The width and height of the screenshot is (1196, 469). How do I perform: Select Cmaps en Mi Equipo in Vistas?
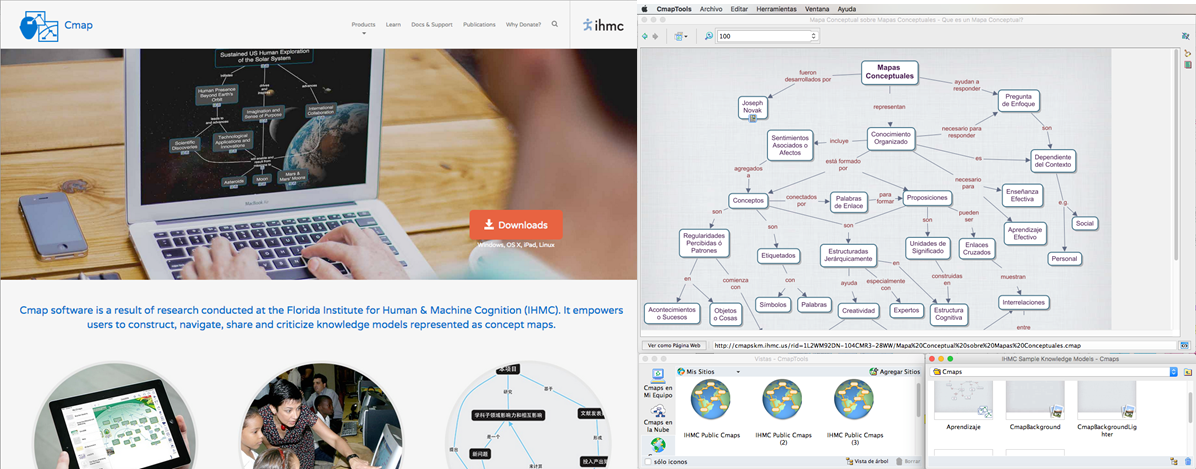point(658,385)
